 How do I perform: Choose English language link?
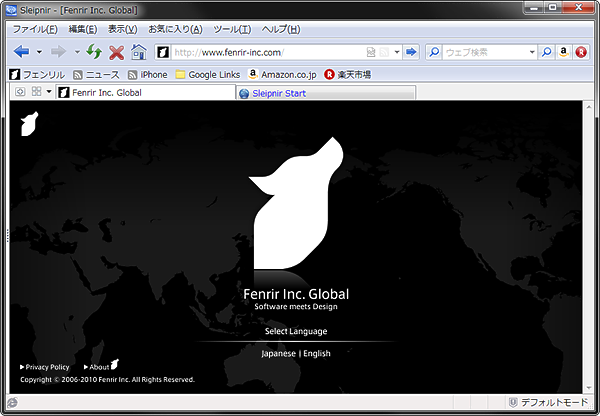click(x=317, y=353)
